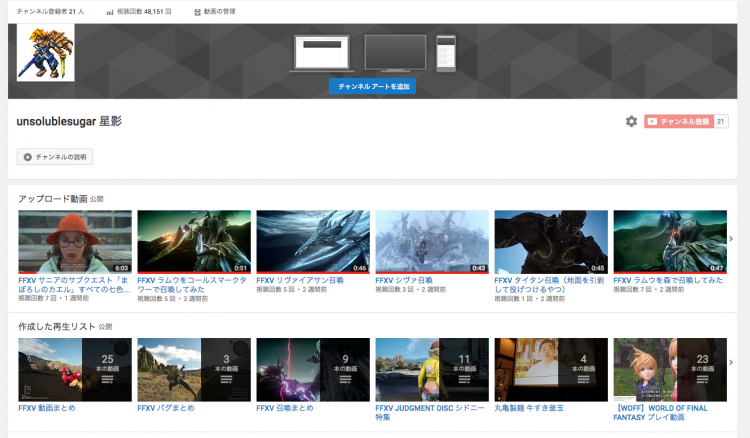Click the red チャンネル登録 subscribe button
The image size is (750, 438).
(679, 121)
